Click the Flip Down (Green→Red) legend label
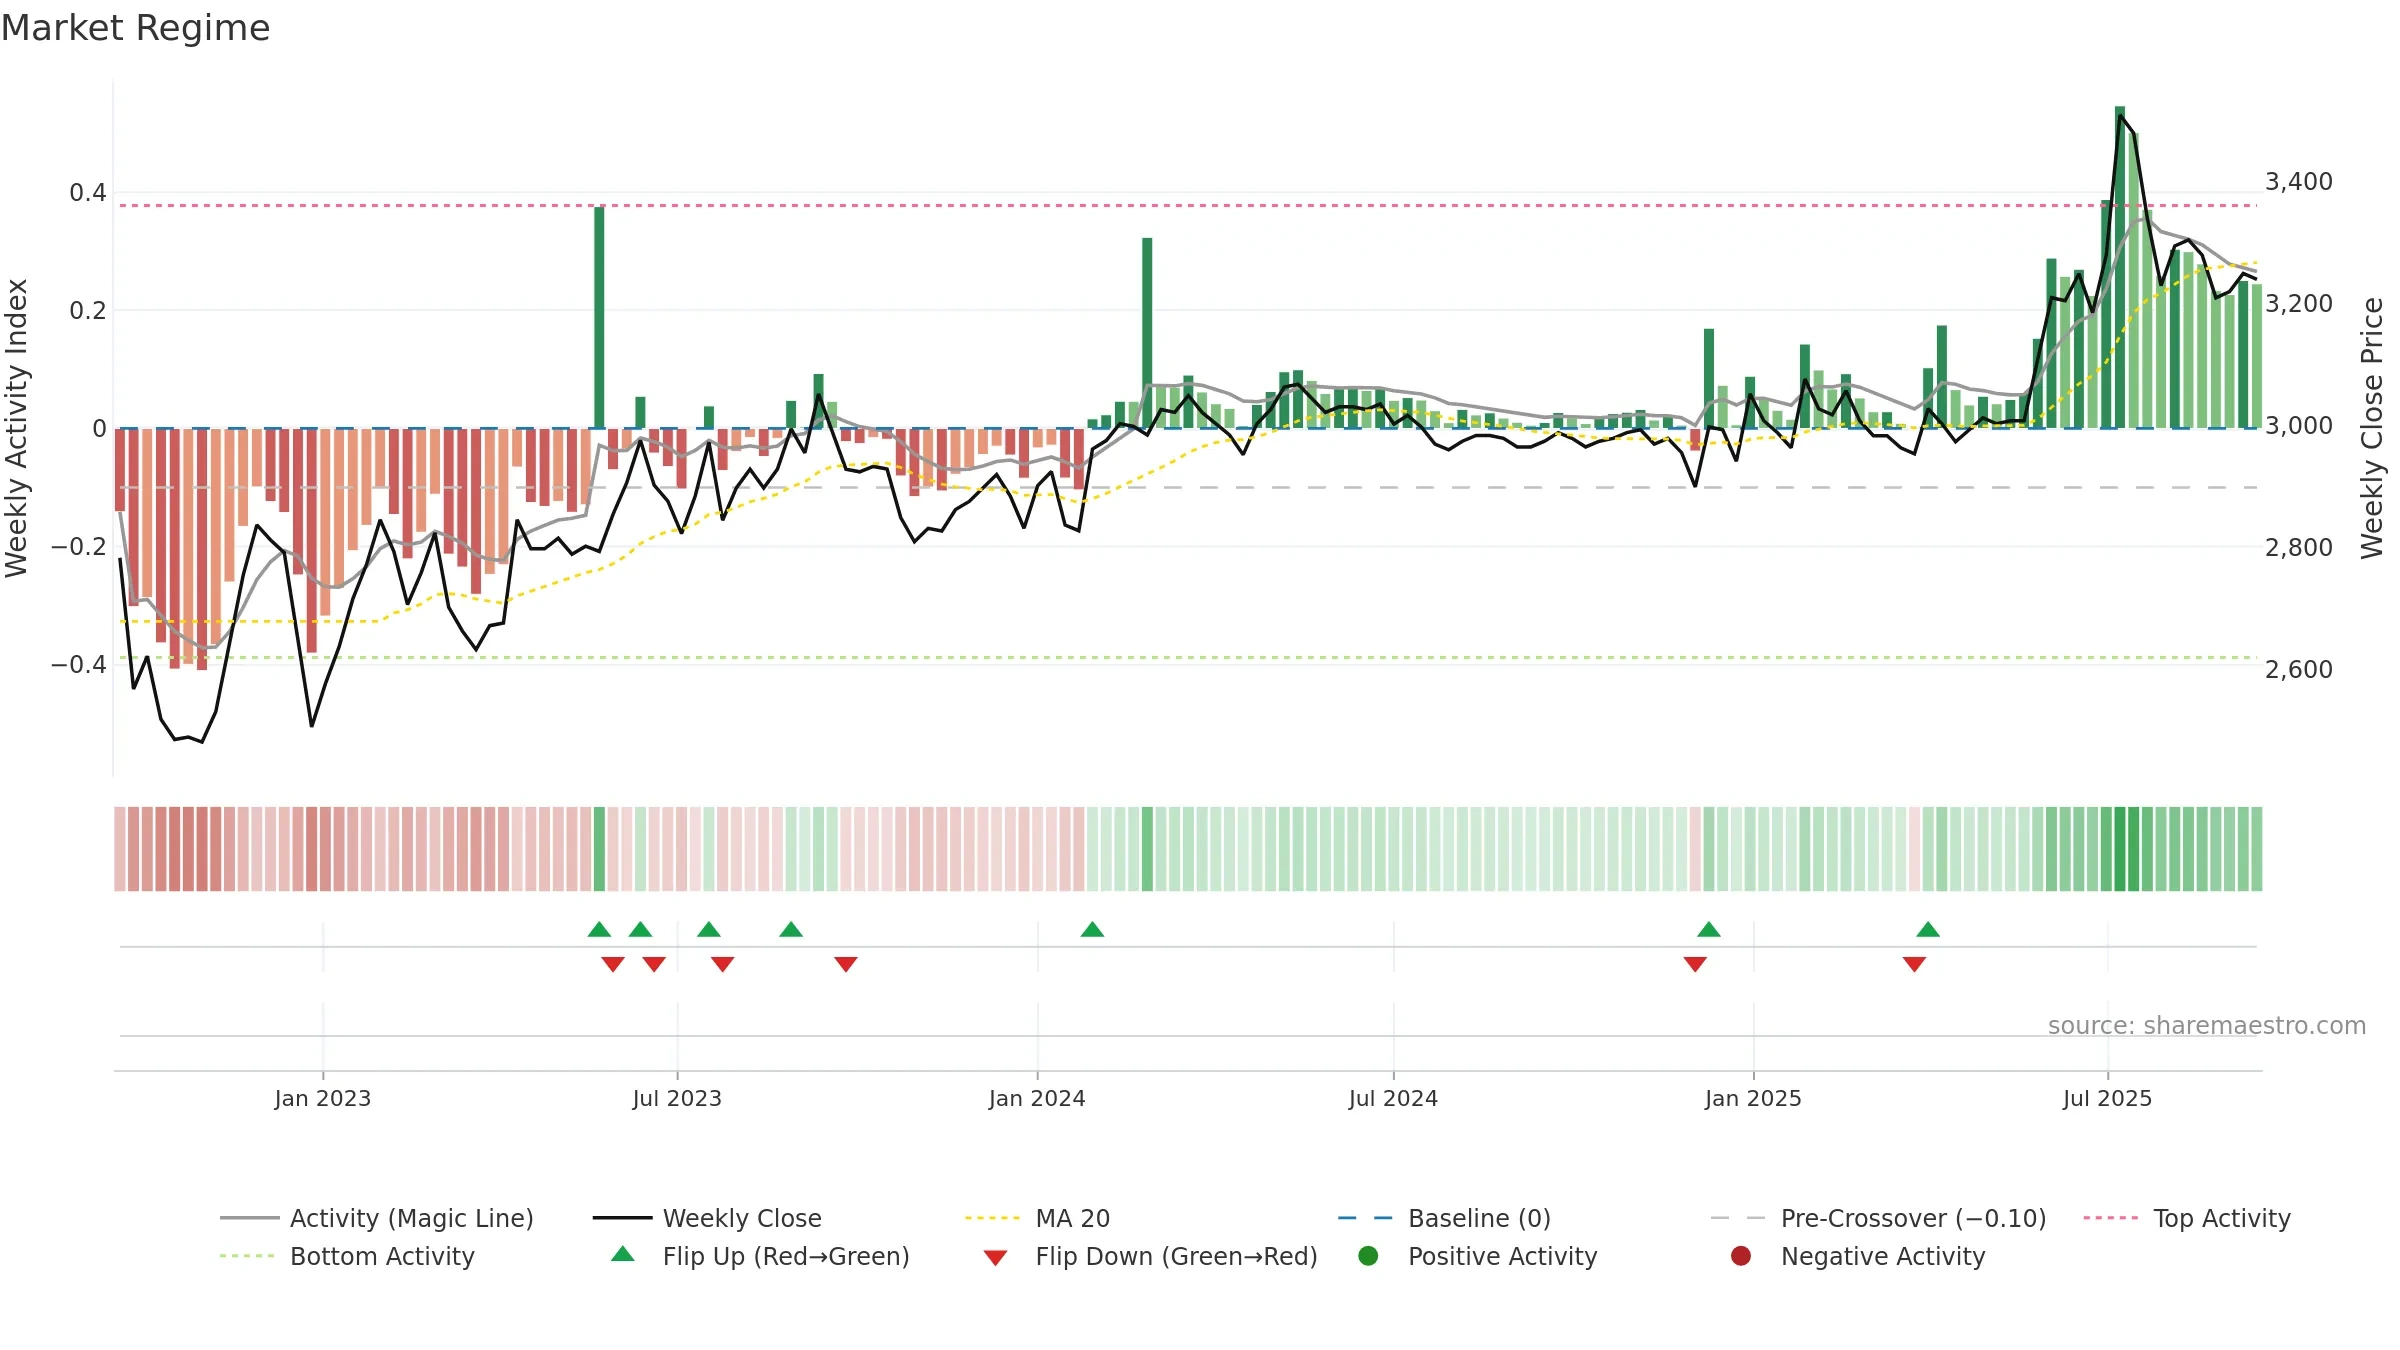The width and height of the screenshot is (2400, 1350). tap(1176, 1256)
